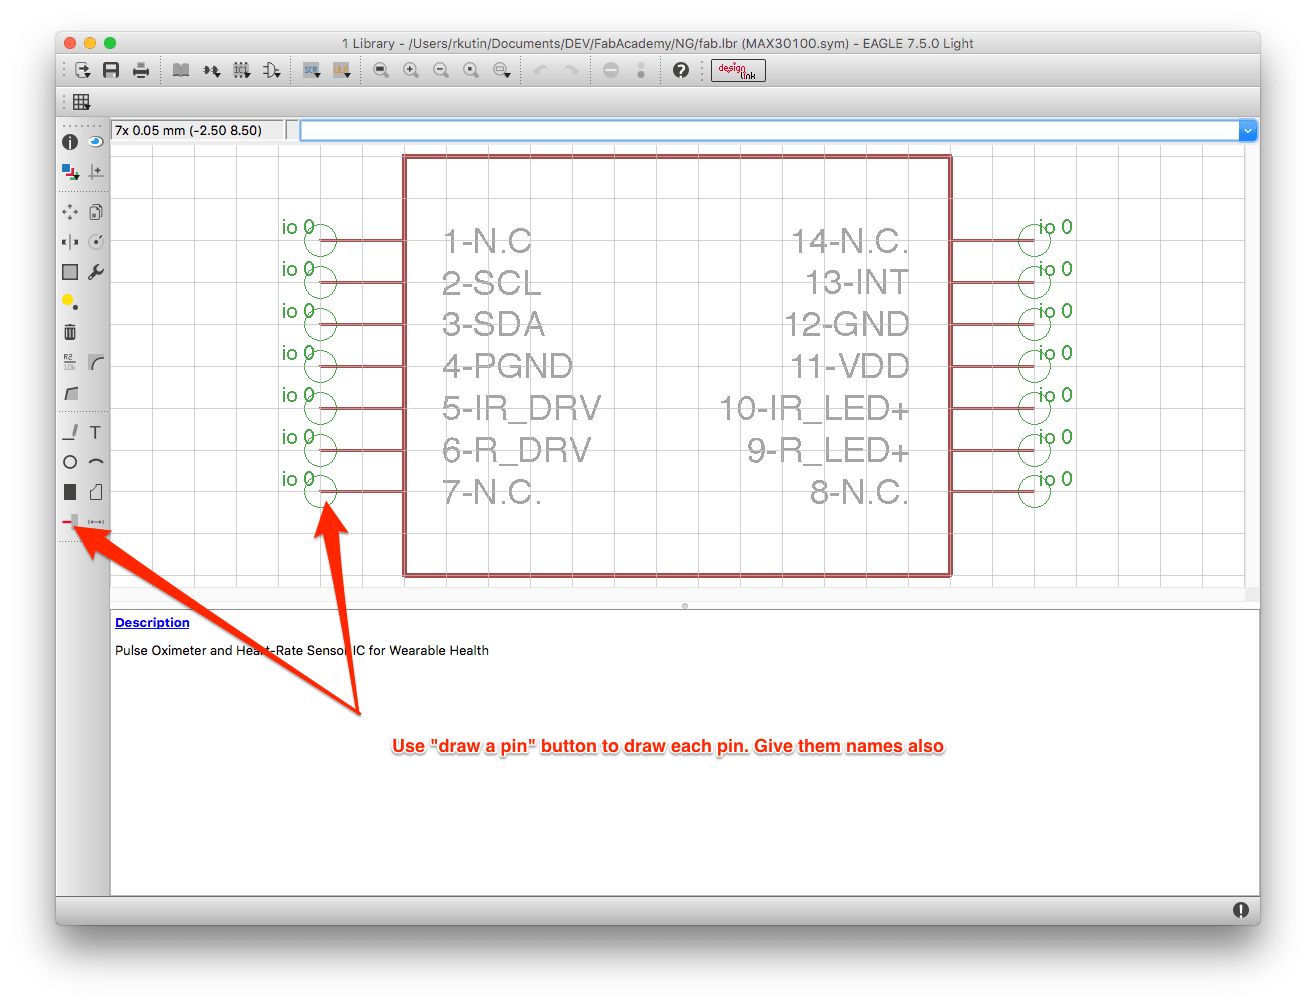
Task: Select the Arc tool
Action: point(96,462)
